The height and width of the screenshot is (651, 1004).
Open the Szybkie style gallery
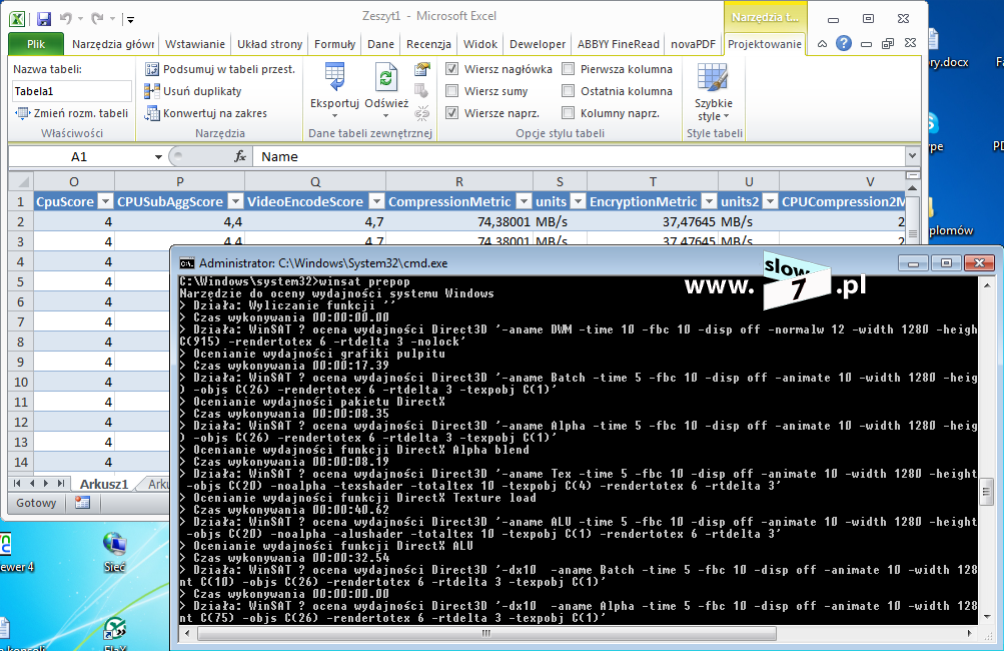coord(713,92)
